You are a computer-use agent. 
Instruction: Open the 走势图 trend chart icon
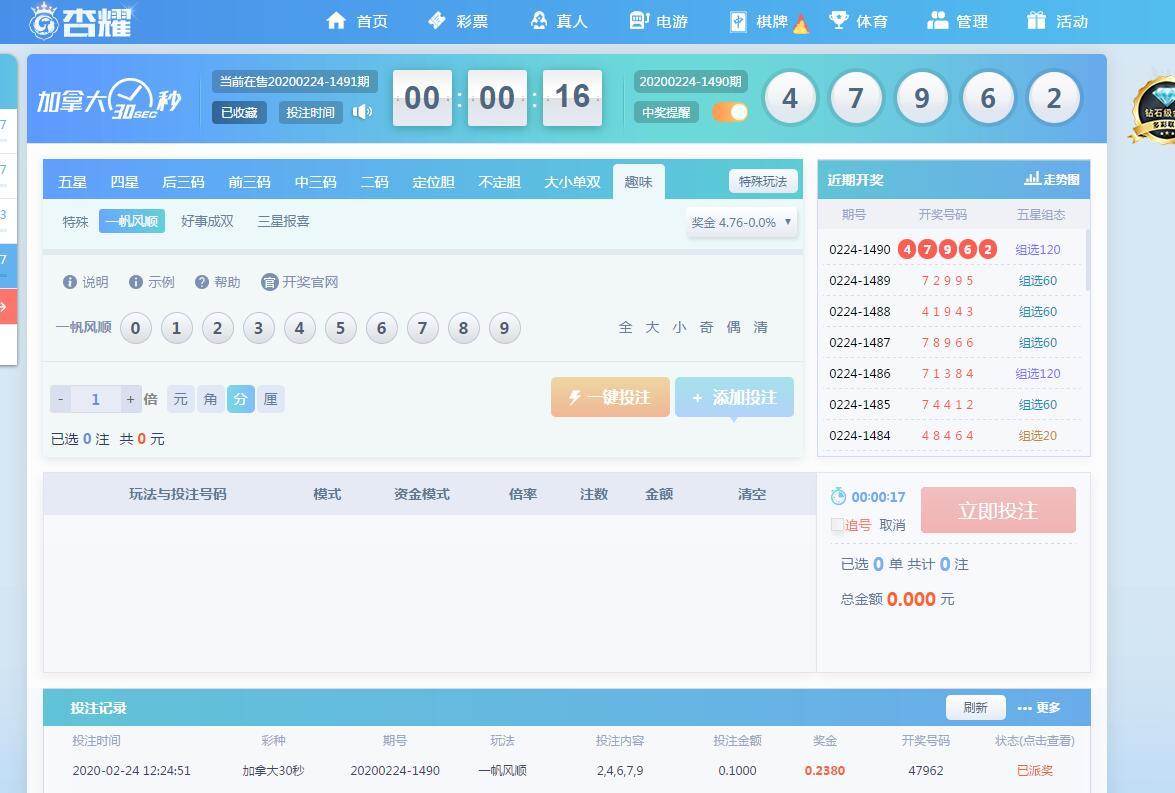click(x=1032, y=178)
